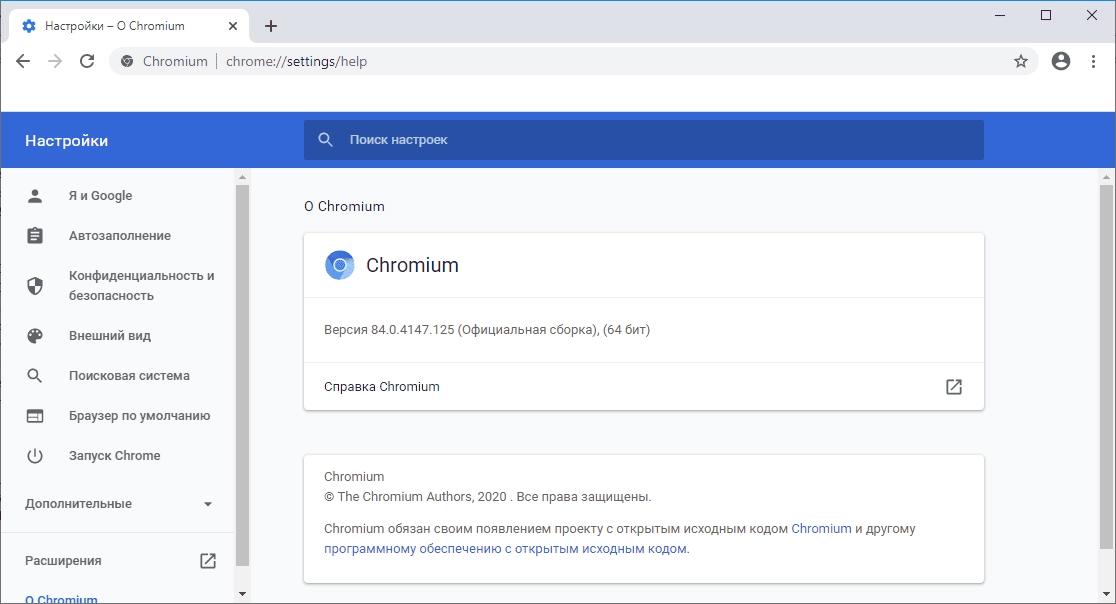Reload the current page
The height and width of the screenshot is (604, 1116).
point(87,61)
